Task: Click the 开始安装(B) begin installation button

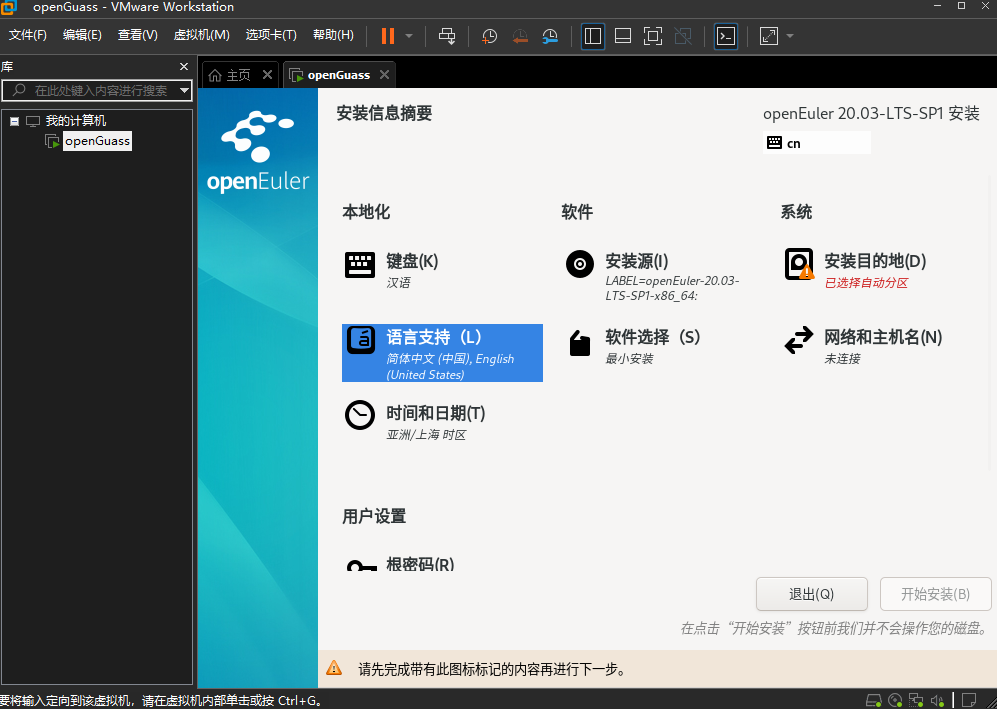Action: 935,594
